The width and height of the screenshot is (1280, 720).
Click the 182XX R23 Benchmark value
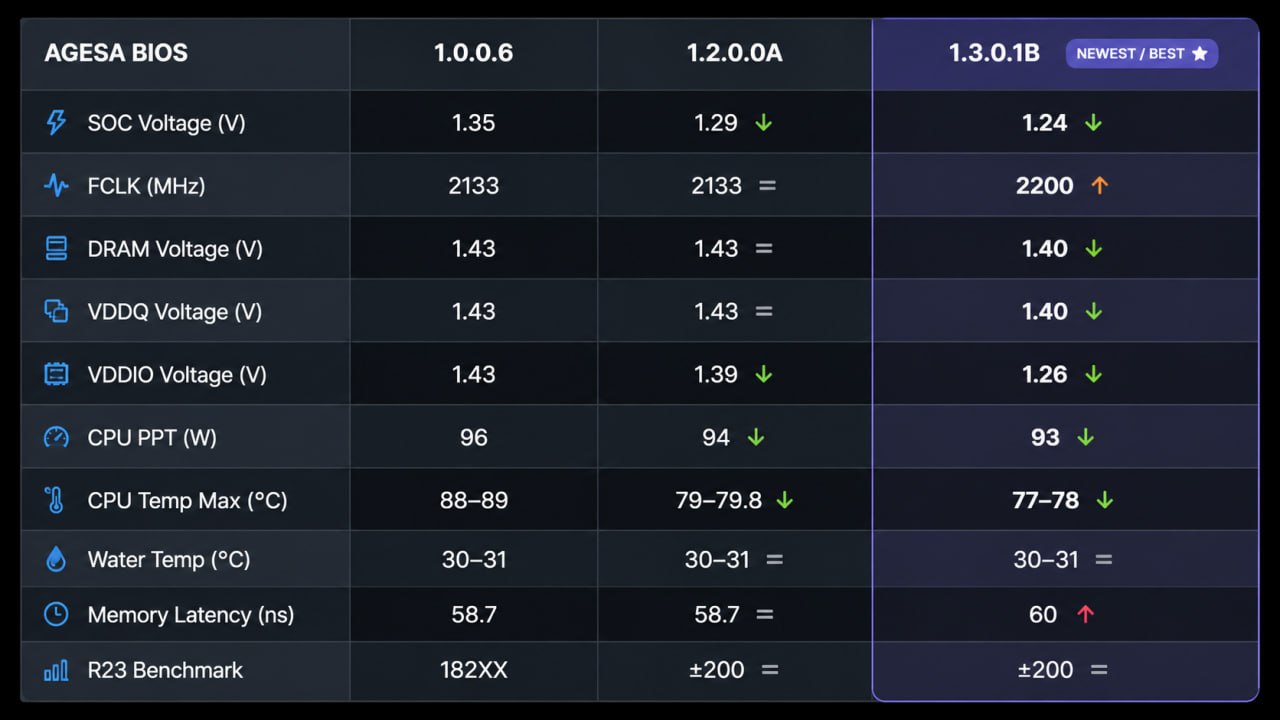coord(474,670)
